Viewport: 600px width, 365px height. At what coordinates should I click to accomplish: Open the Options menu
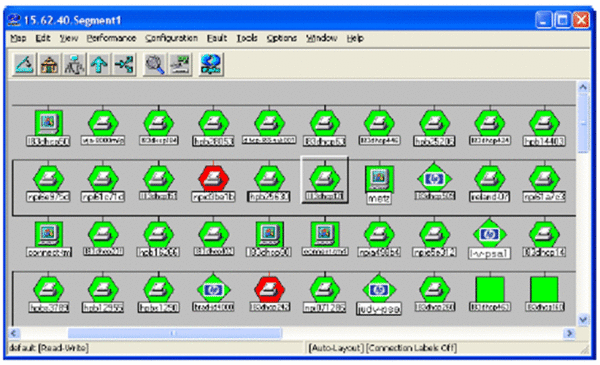pyautogui.click(x=282, y=38)
